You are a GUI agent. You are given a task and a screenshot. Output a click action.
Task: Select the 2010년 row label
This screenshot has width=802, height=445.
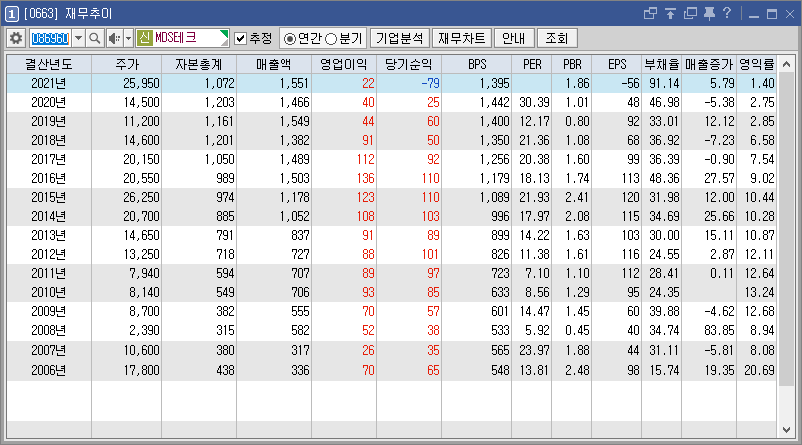pos(49,292)
